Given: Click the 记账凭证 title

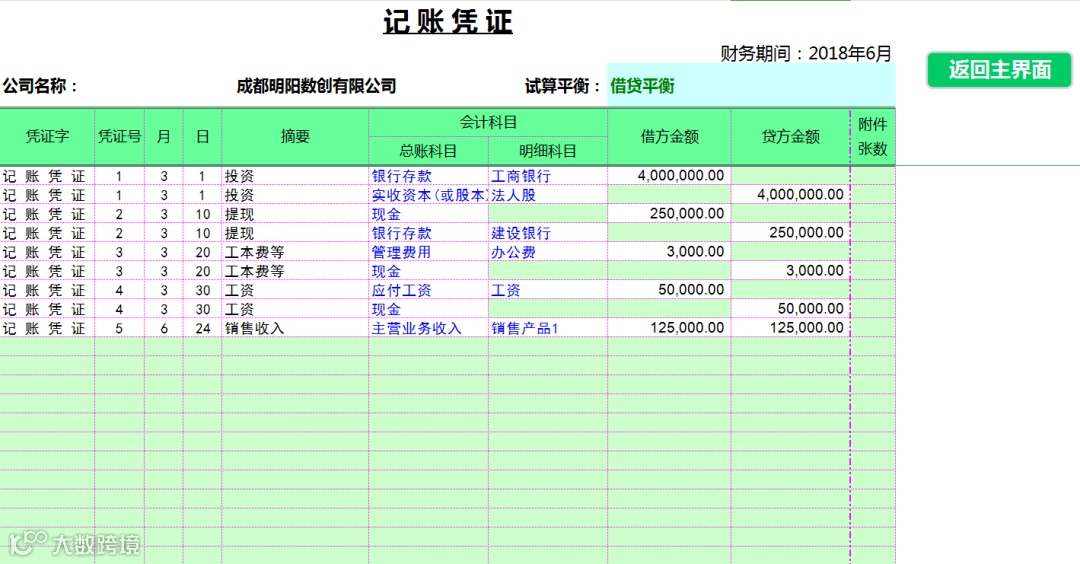Looking at the screenshot, I should (x=448, y=21).
